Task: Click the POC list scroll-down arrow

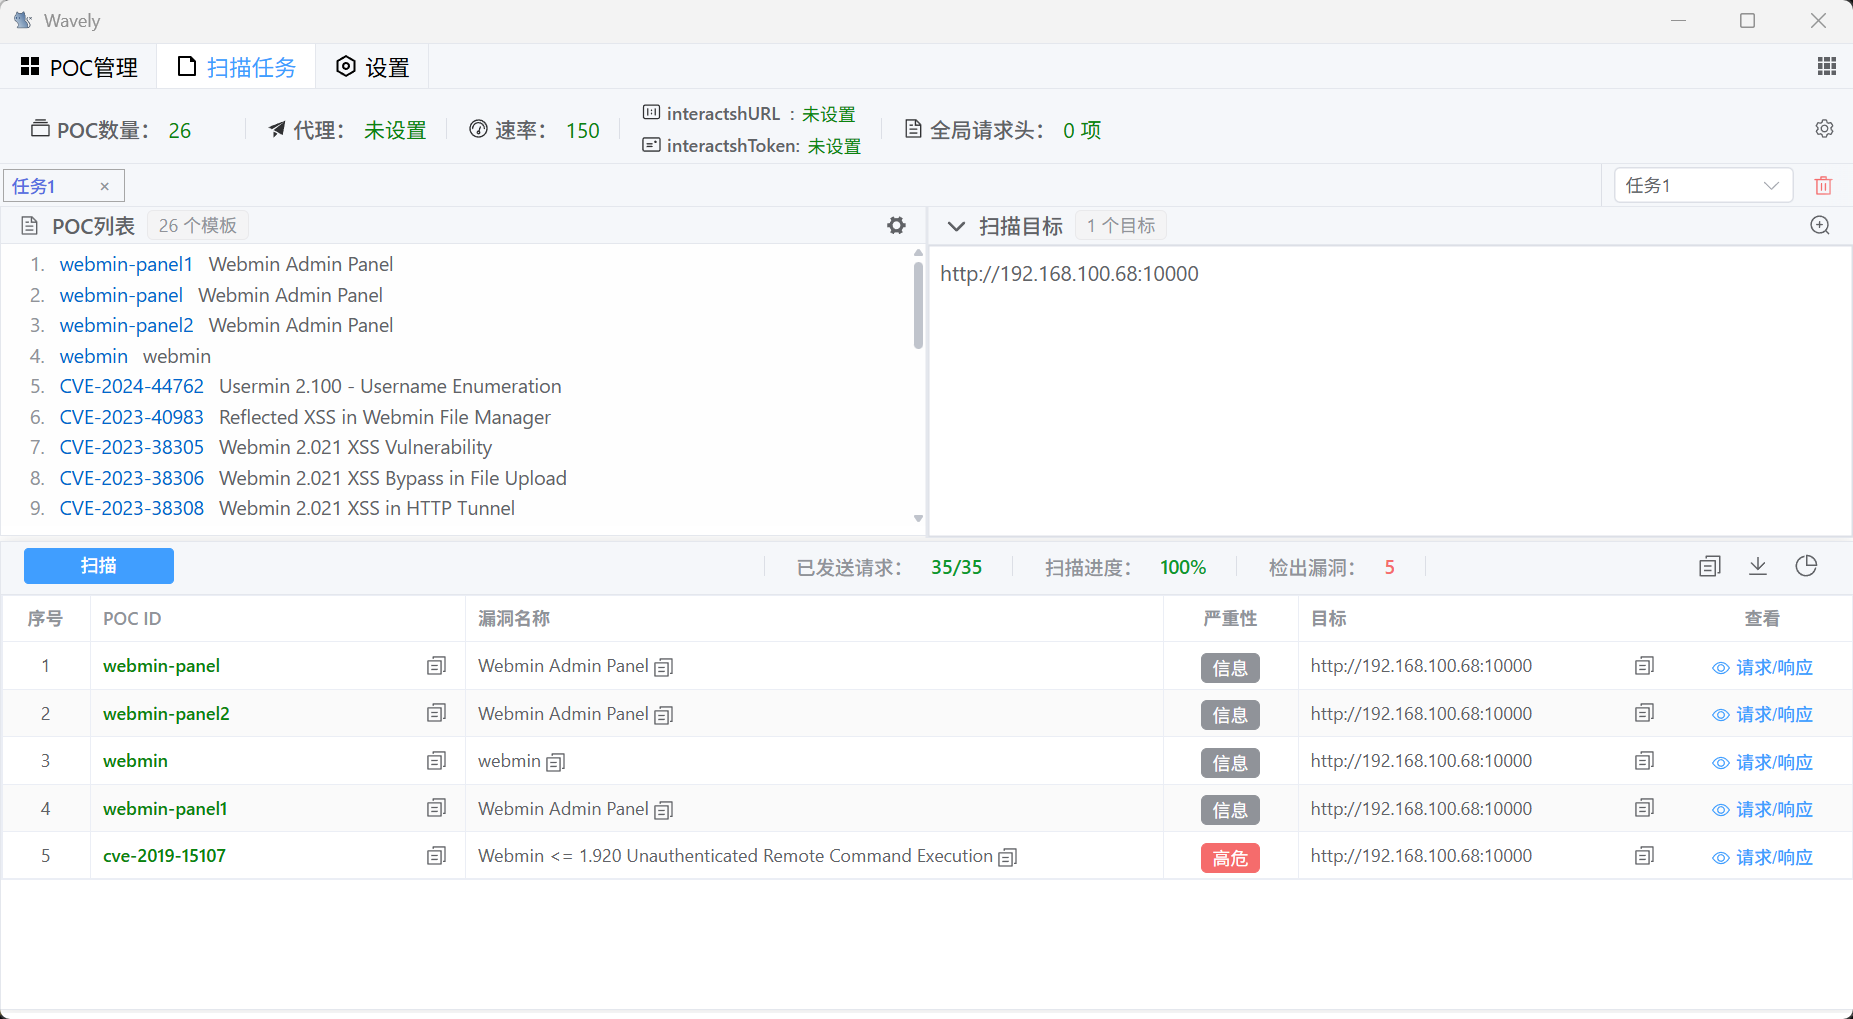Action: (918, 518)
